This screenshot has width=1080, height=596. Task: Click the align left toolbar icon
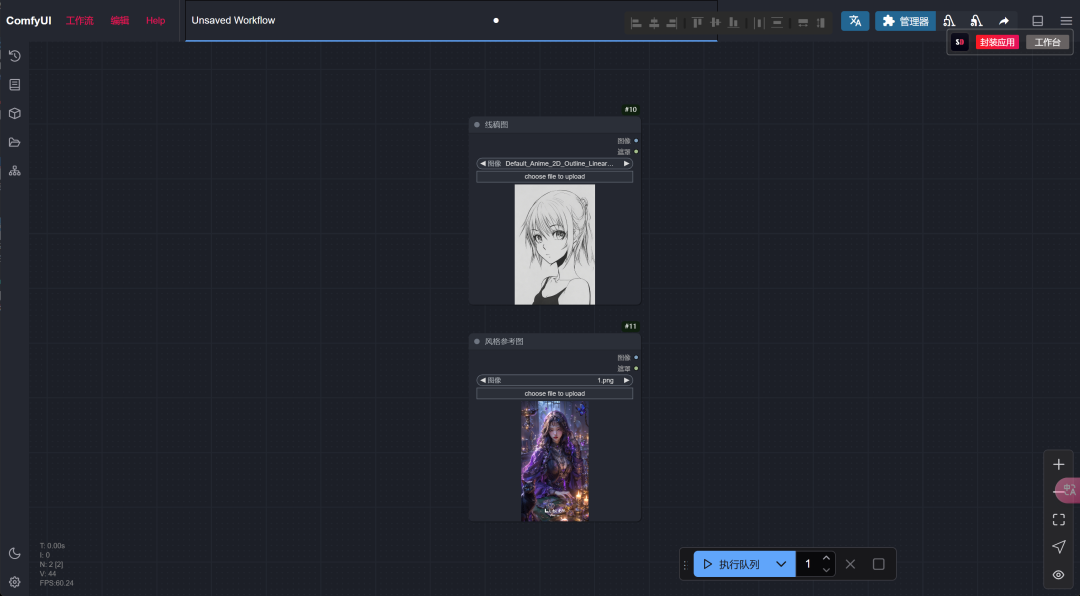pos(636,23)
